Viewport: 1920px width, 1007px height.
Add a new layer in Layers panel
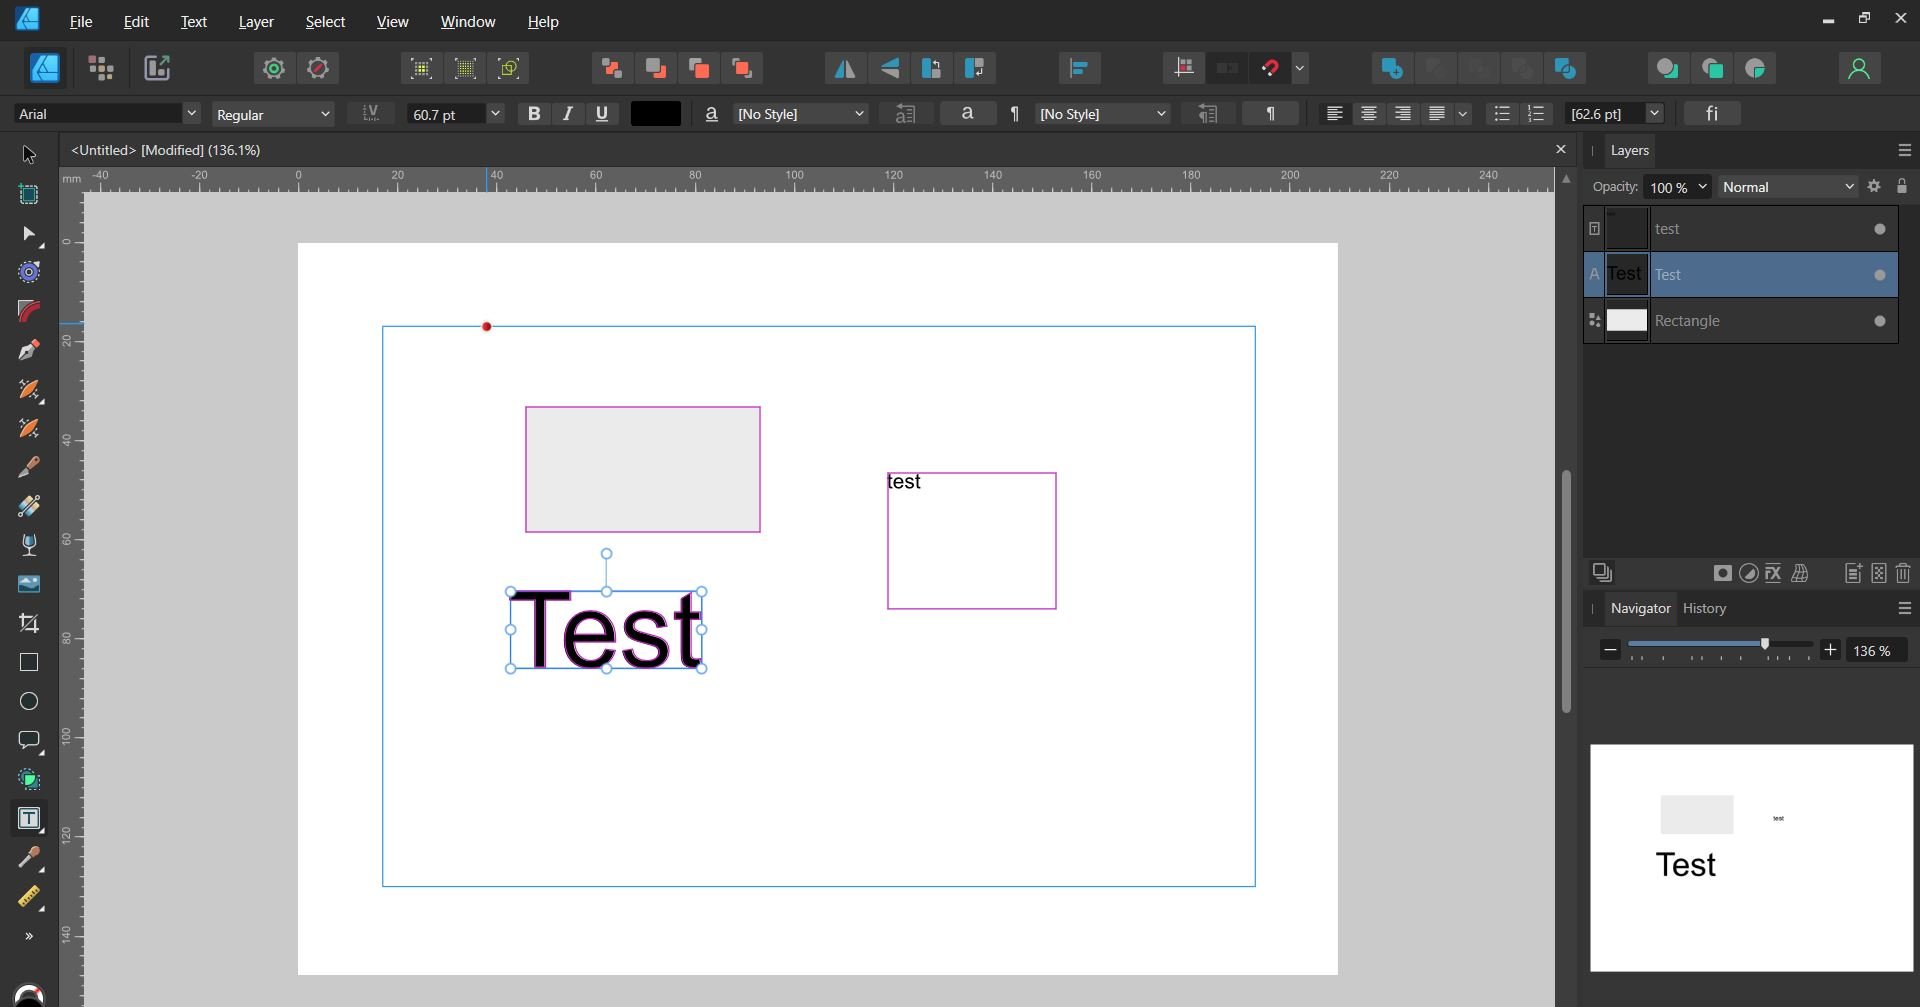pos(1853,573)
